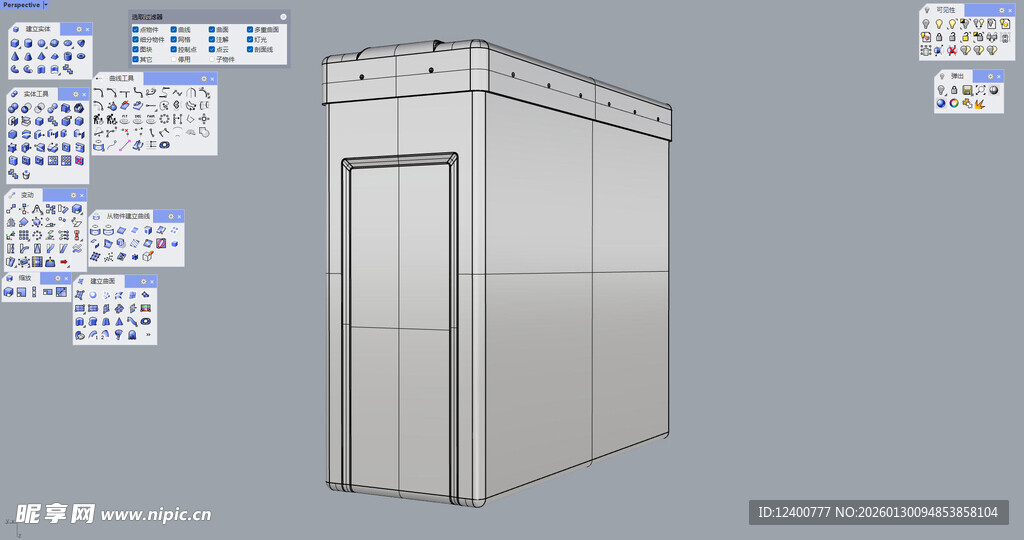Toggle the 网格 filter checkbox
Image resolution: width=1024 pixels, height=540 pixels.
(174, 39)
